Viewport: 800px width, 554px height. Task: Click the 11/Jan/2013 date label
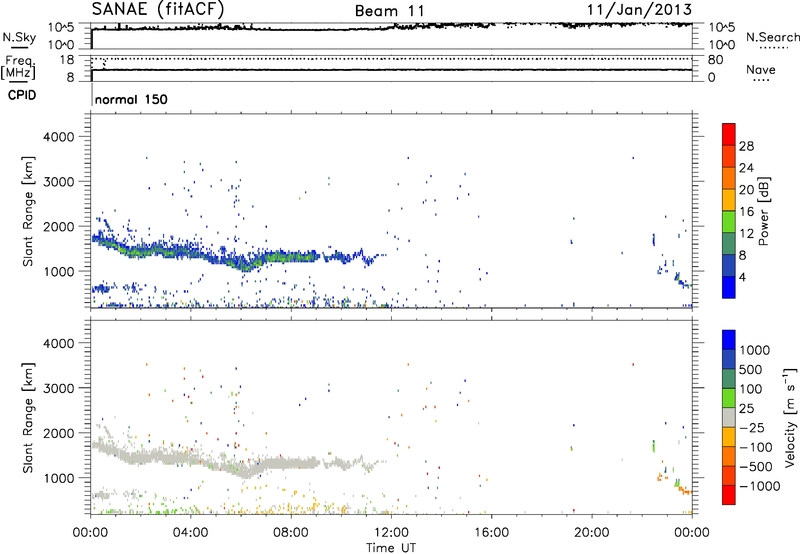click(639, 10)
